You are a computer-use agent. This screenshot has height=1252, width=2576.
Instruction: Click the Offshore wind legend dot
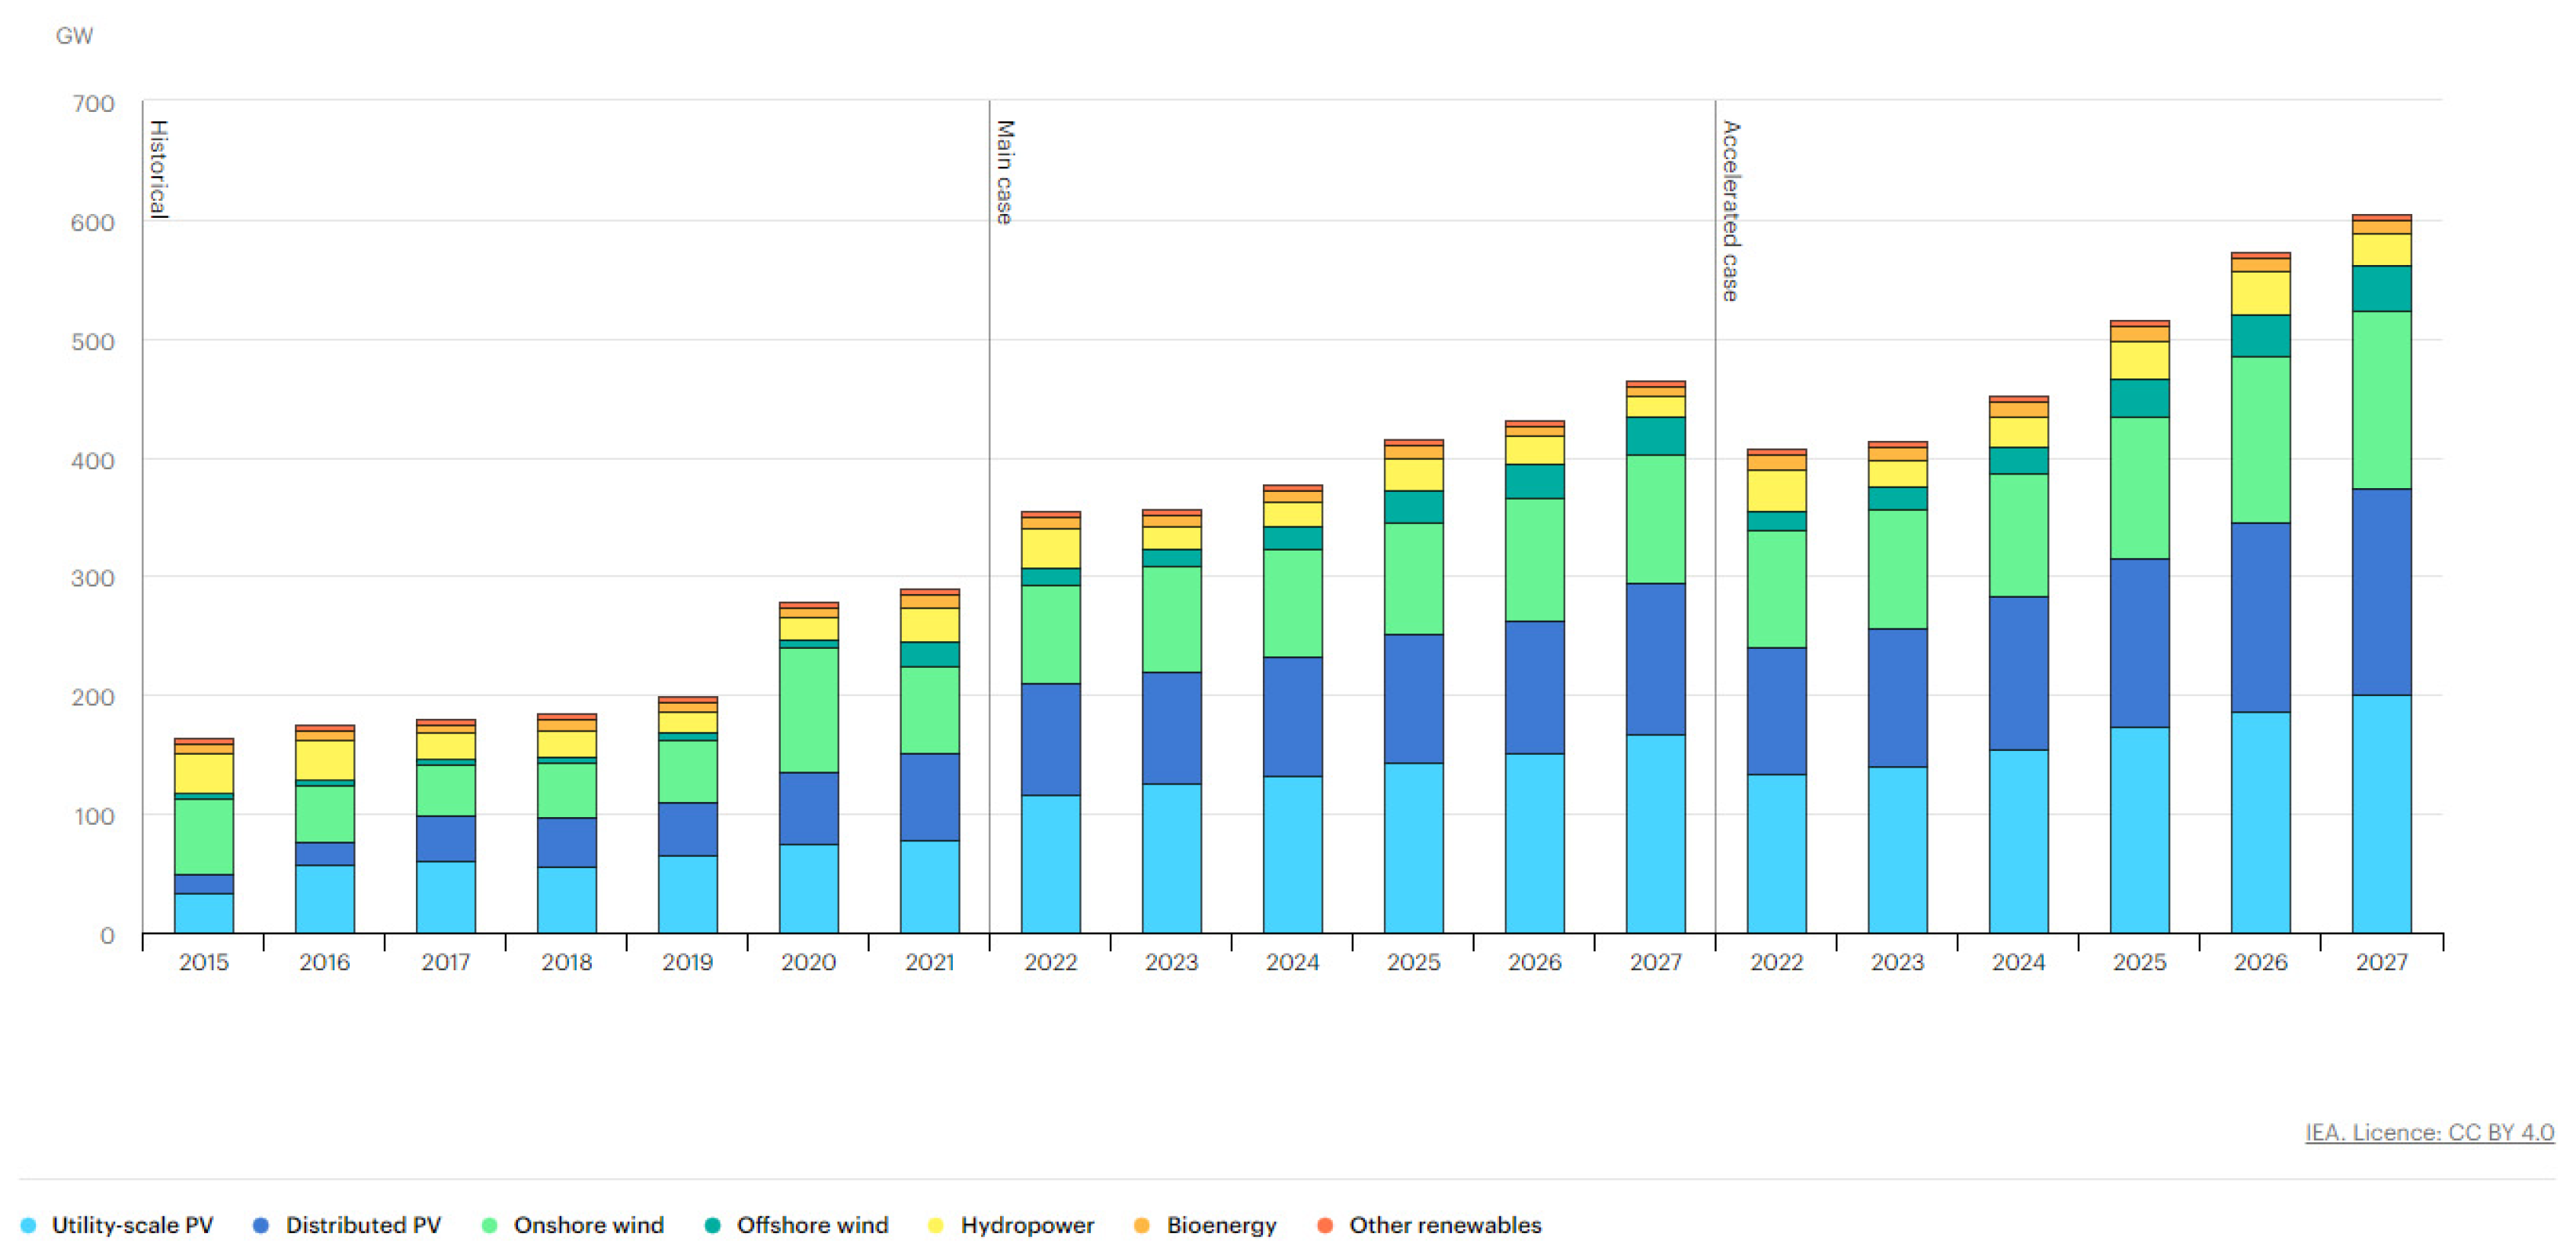712,1225
